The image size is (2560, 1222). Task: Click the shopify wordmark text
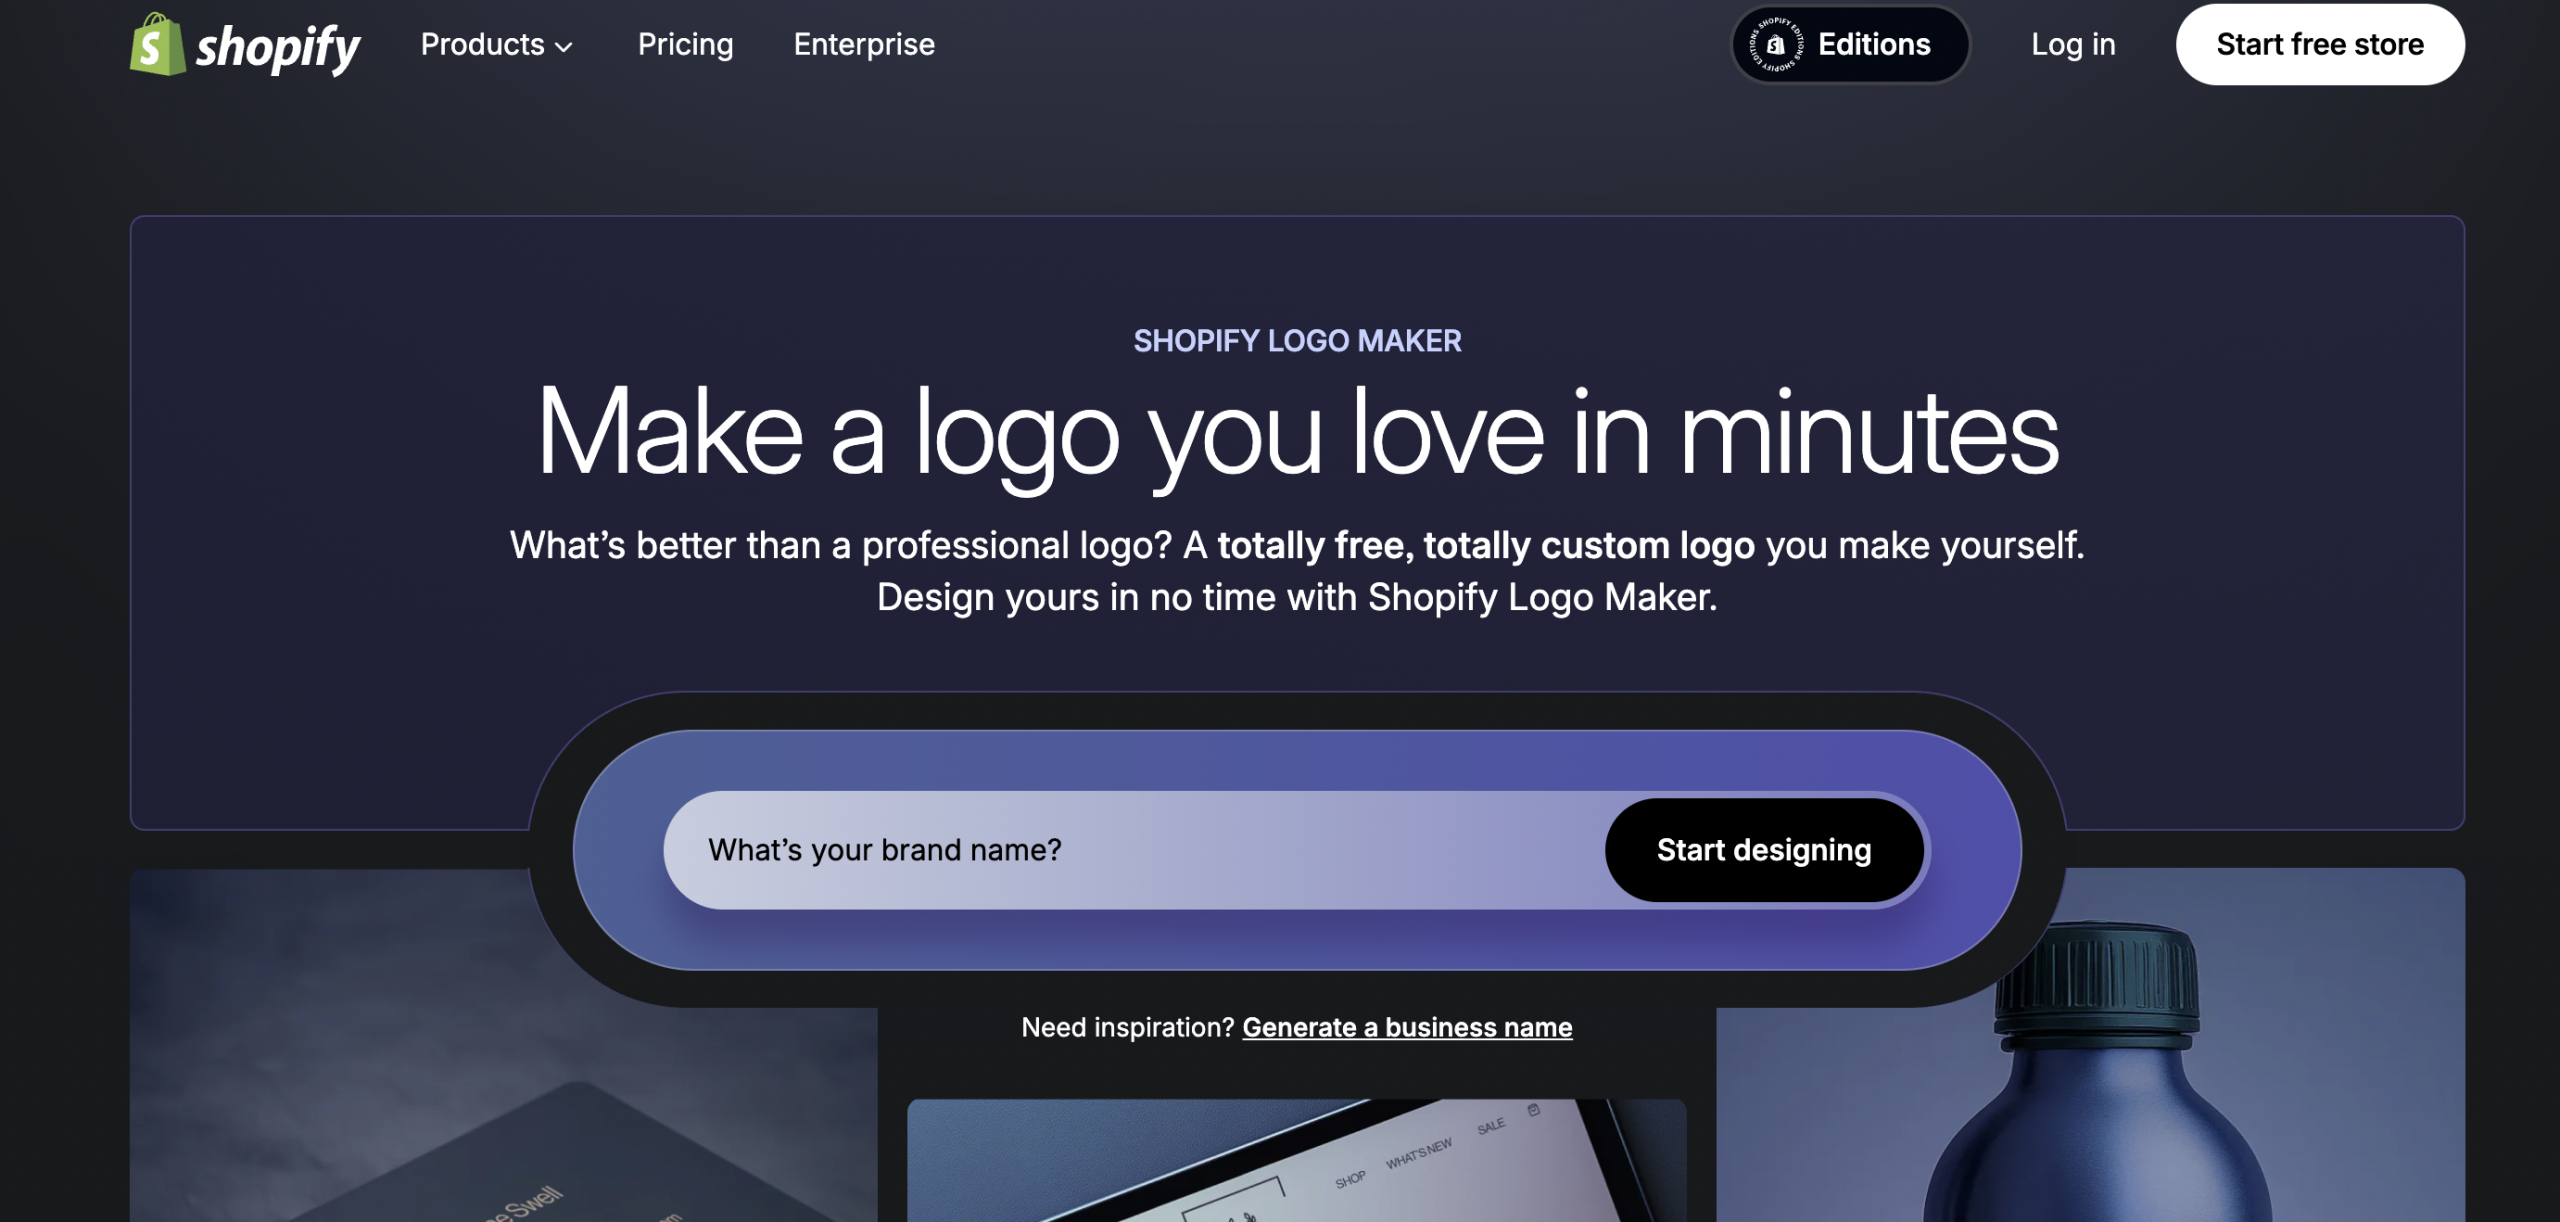(278, 47)
